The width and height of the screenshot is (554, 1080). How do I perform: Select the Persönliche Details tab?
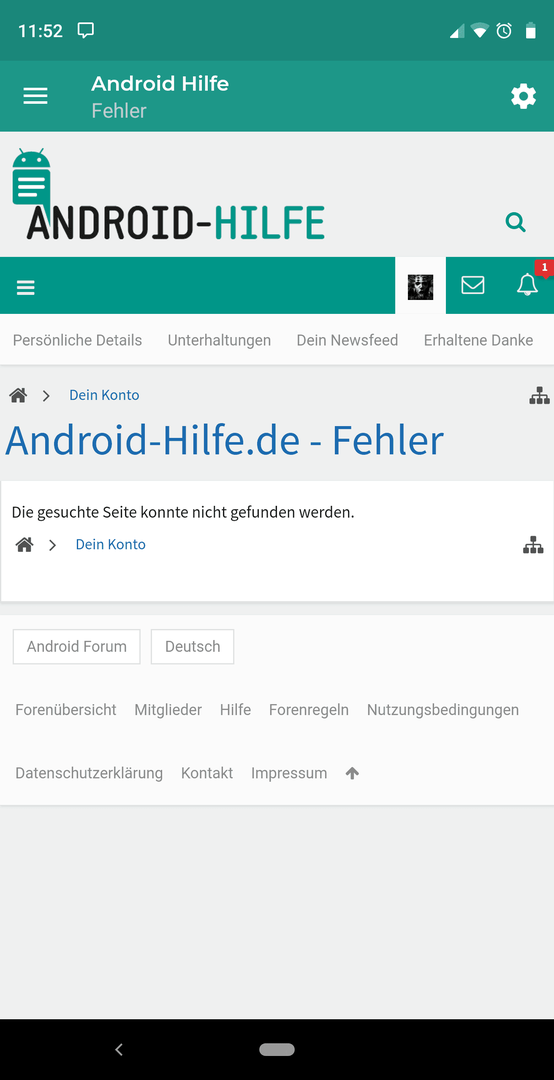[77, 340]
